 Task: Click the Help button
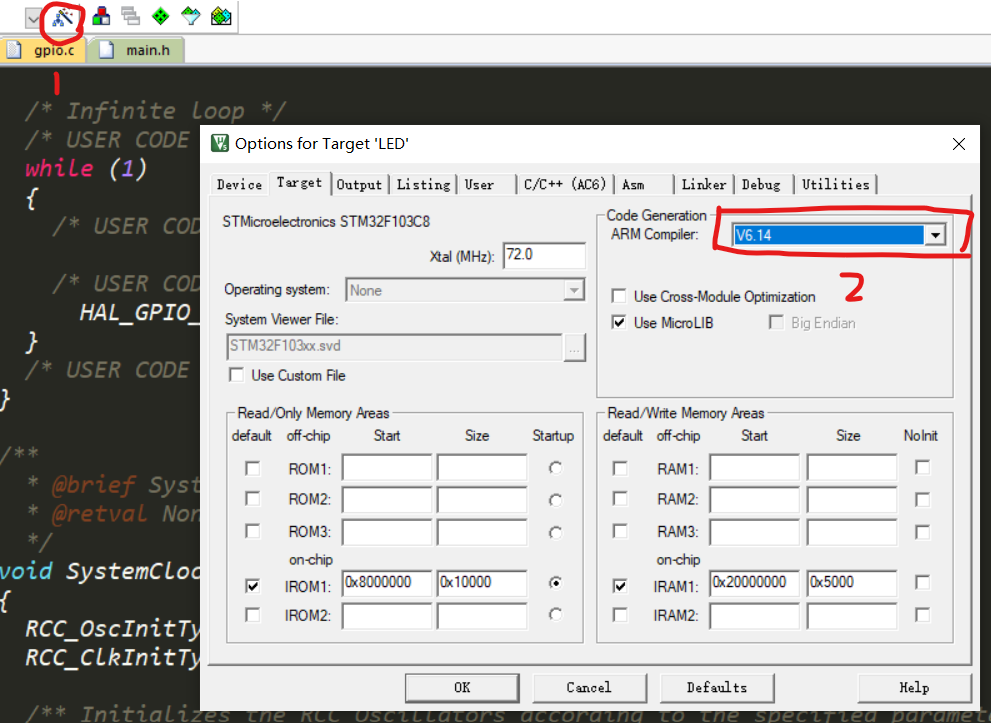914,688
